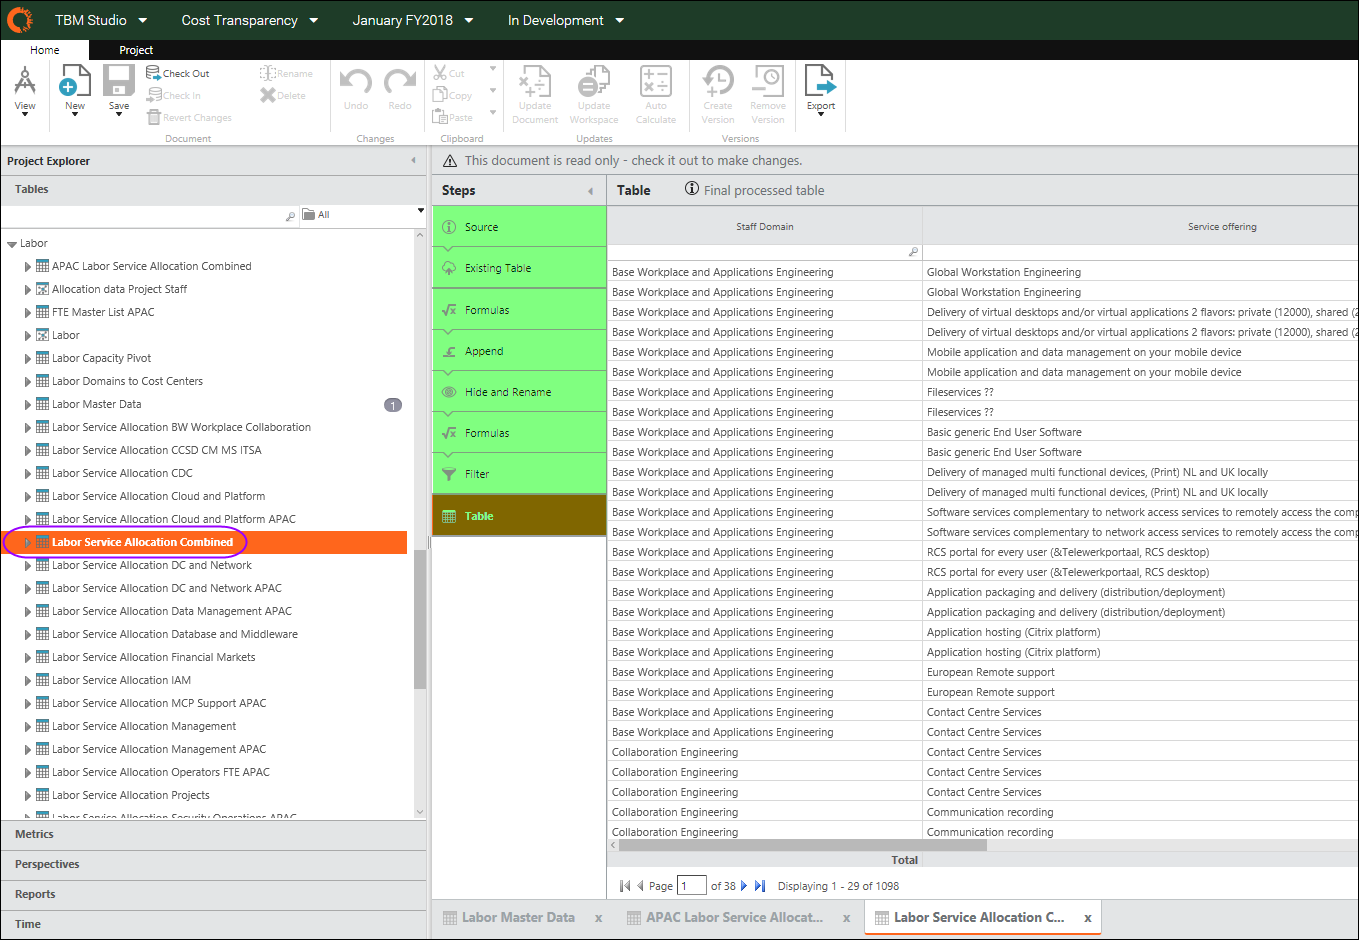Image resolution: width=1359 pixels, height=940 pixels.
Task: Click Create Version icon
Action: click(718, 82)
